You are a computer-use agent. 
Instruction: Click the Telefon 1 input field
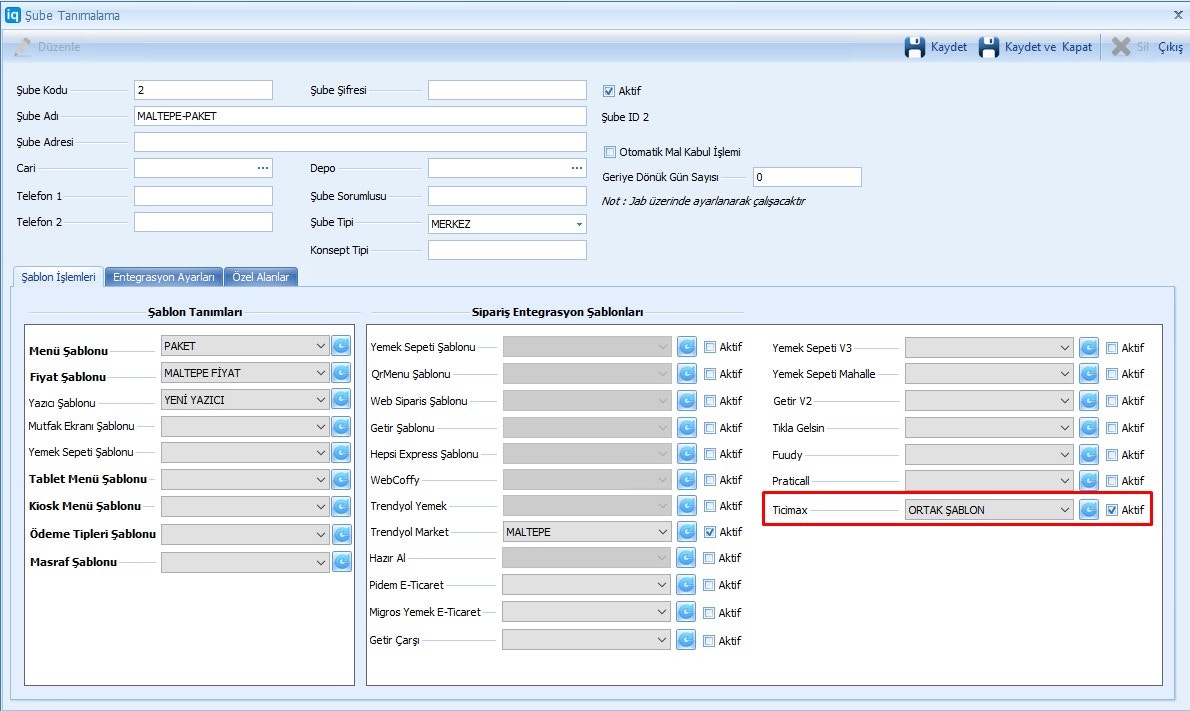pos(203,196)
